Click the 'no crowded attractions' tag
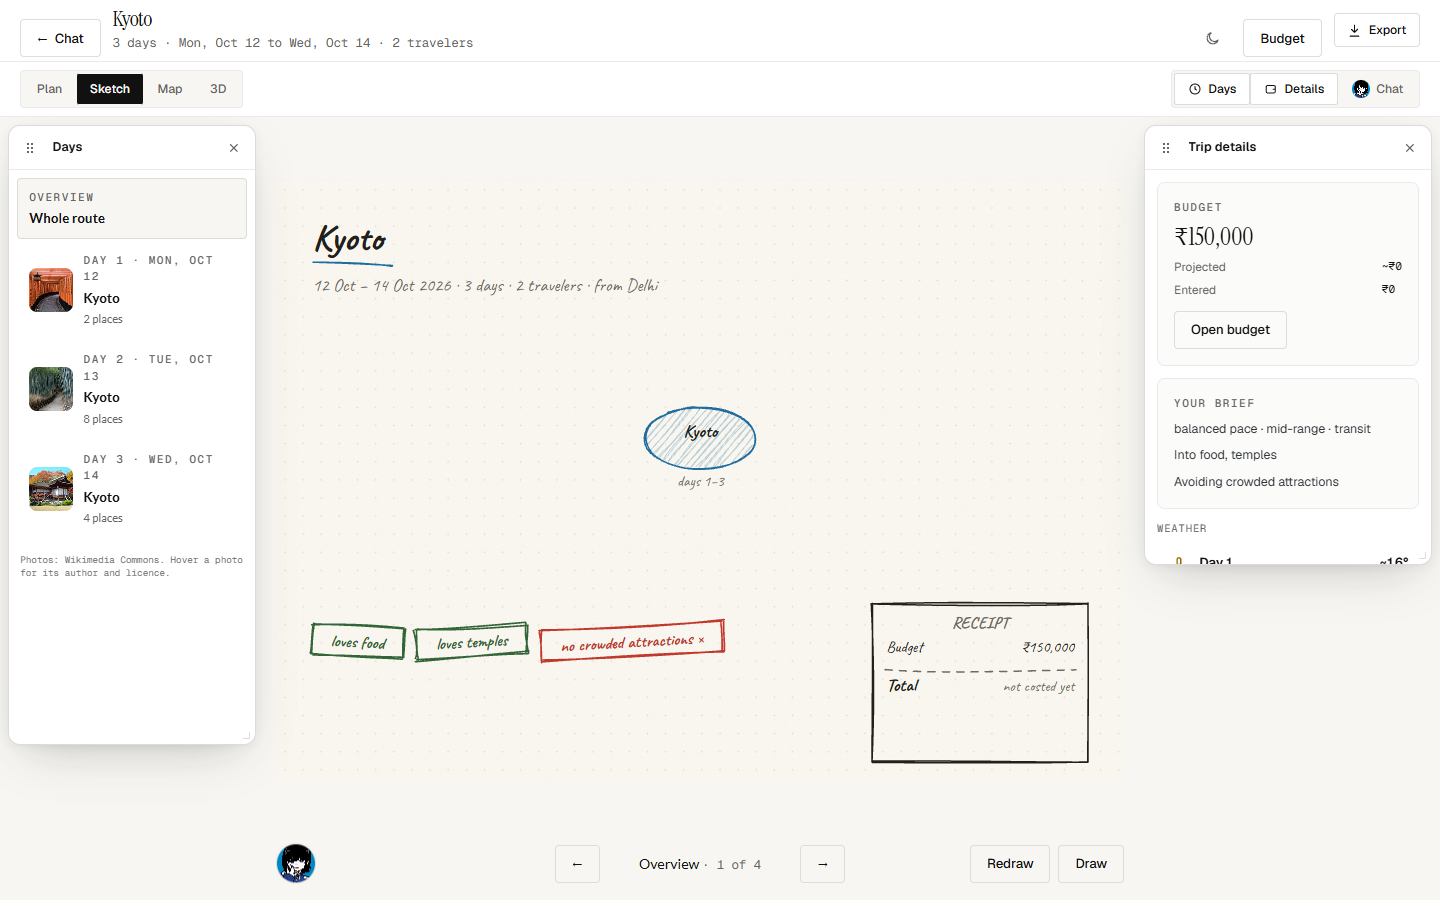This screenshot has height=900, width=1440. 632,641
